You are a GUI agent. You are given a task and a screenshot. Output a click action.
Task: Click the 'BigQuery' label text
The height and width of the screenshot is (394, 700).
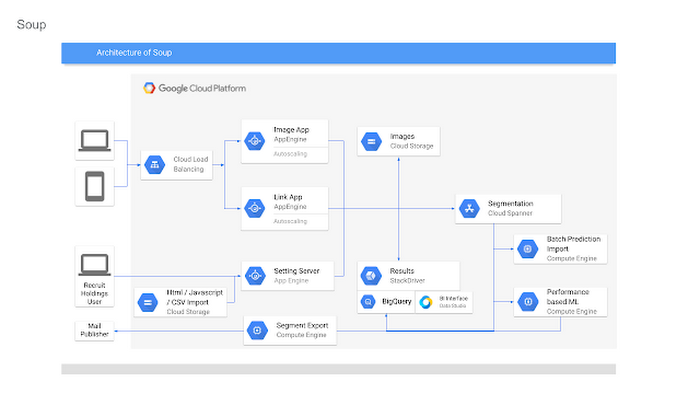[396, 302]
